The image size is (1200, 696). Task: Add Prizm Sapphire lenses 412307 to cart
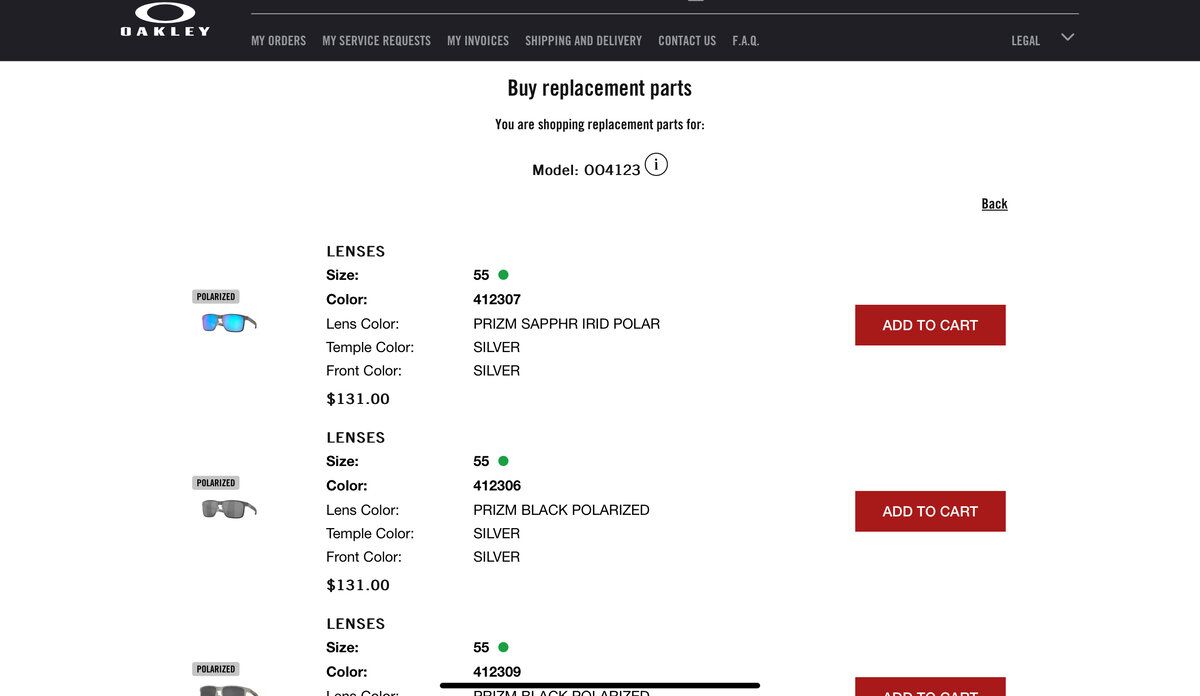pos(930,325)
